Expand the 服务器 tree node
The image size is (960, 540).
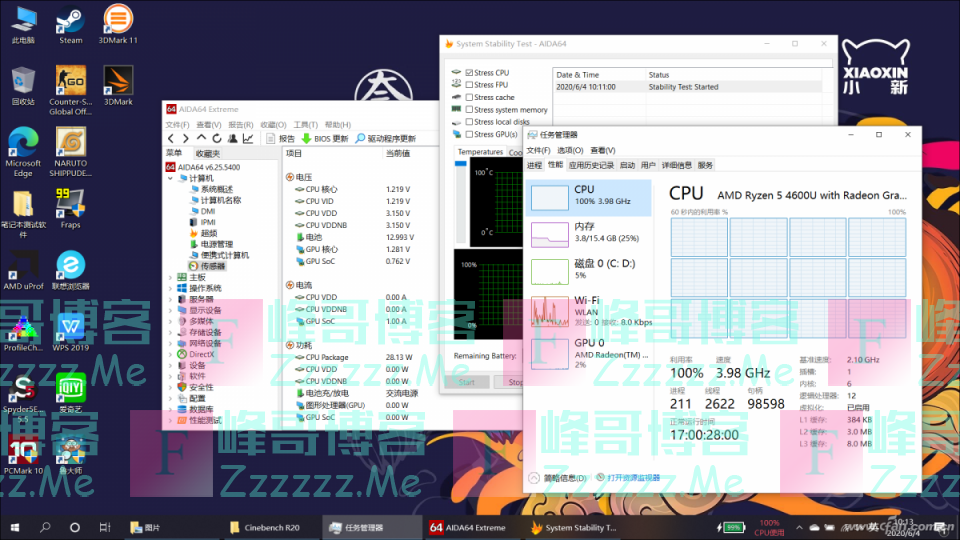pos(171,299)
